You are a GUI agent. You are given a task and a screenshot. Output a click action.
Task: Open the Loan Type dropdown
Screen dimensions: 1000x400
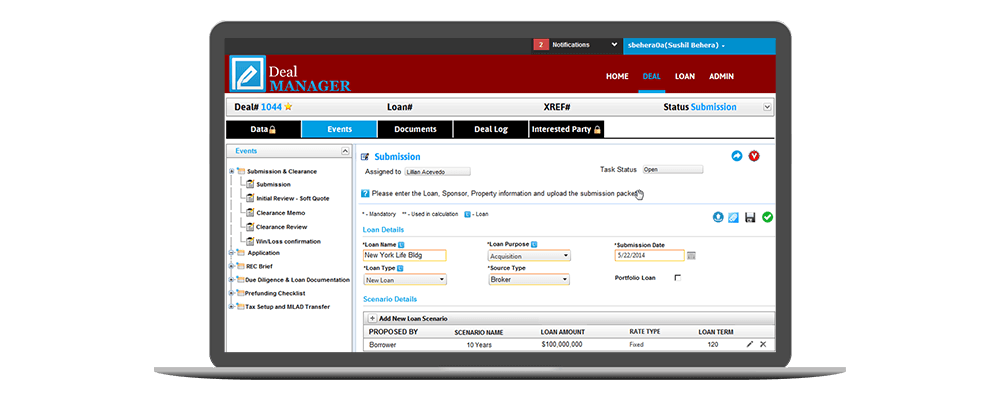pyautogui.click(x=405, y=279)
